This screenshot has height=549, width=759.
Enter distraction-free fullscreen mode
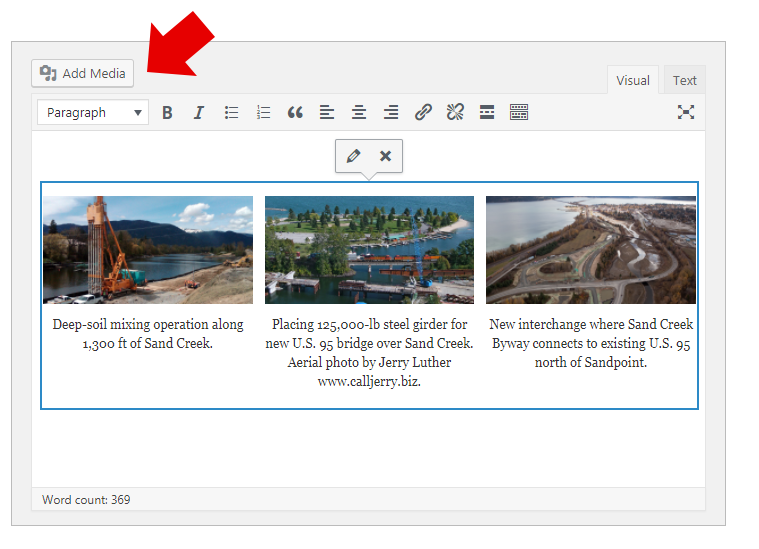click(686, 112)
